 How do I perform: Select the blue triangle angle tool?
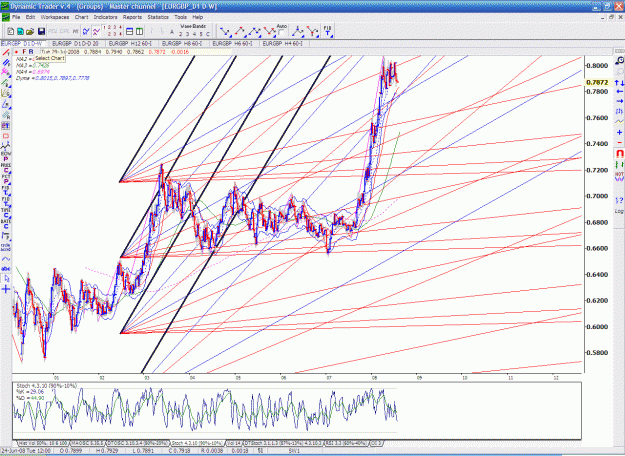[6, 104]
